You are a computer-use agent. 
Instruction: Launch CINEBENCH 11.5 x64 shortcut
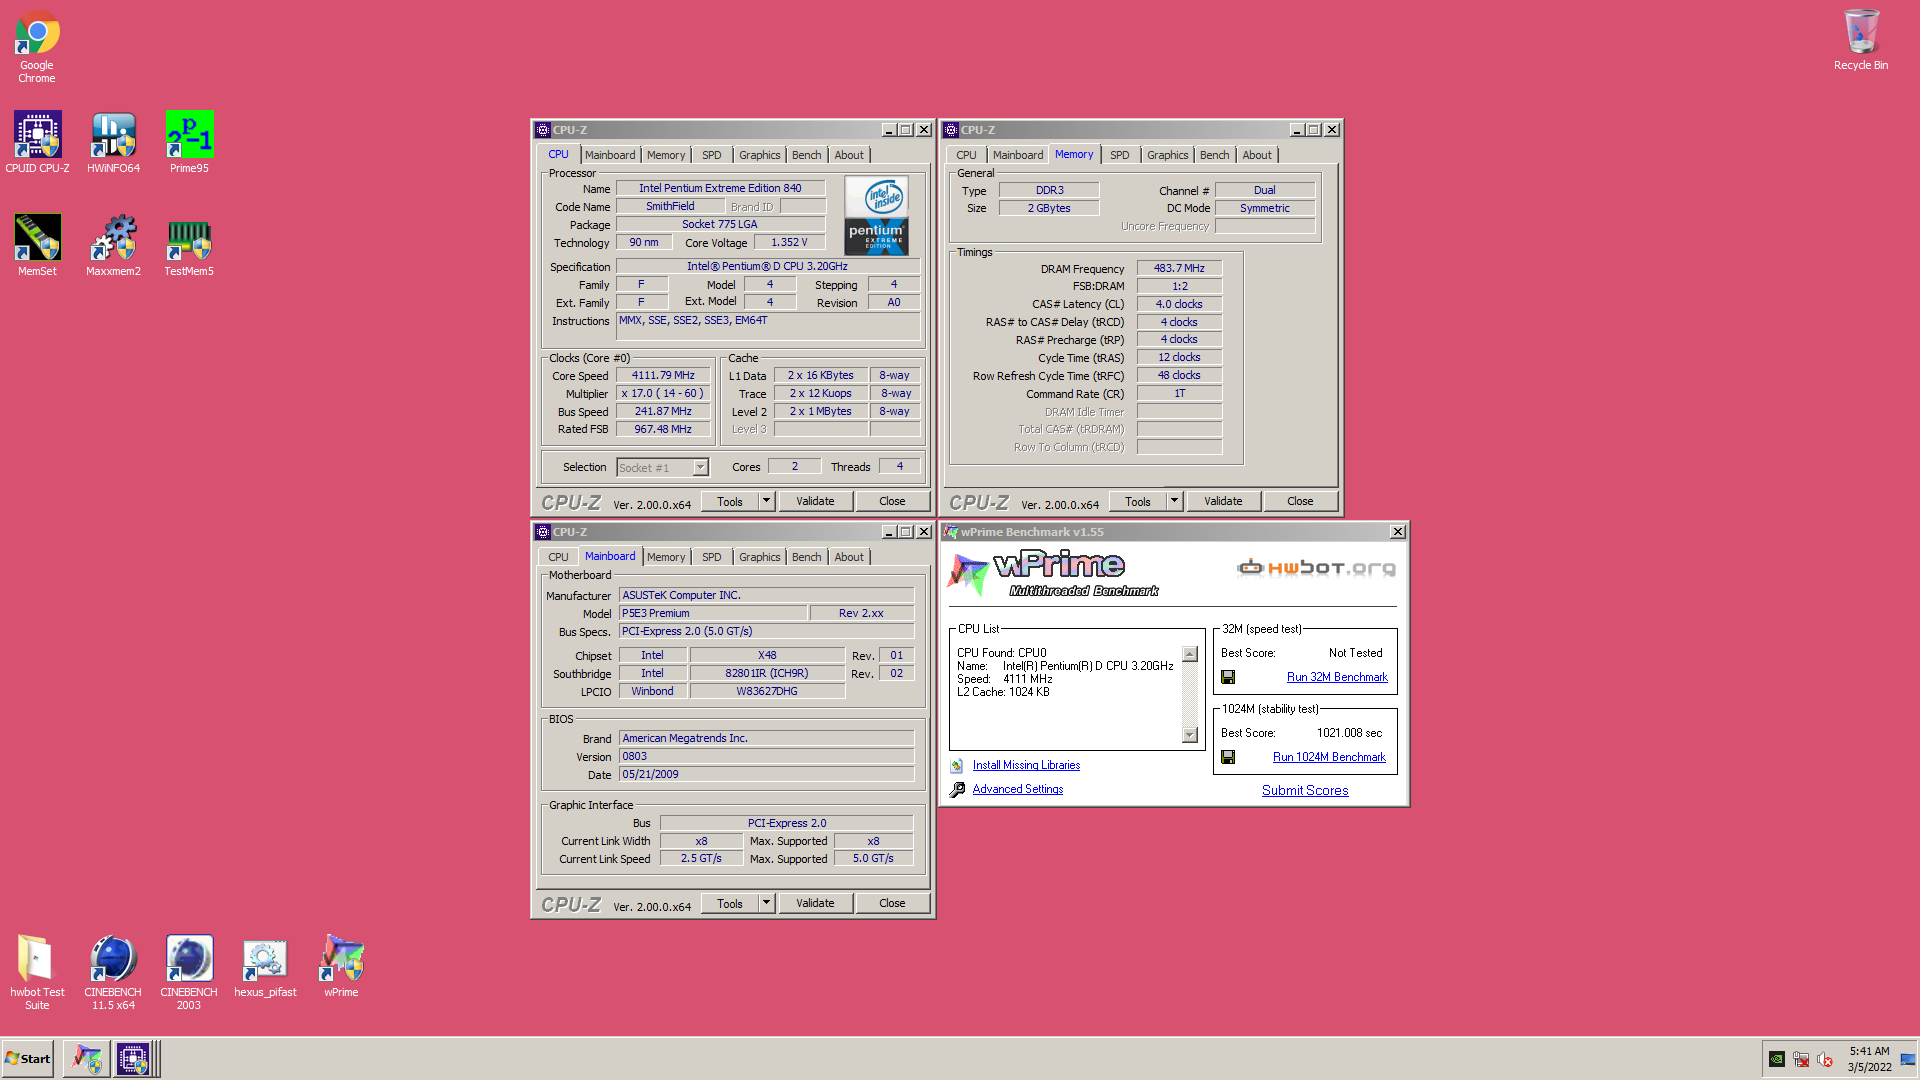(x=113, y=972)
